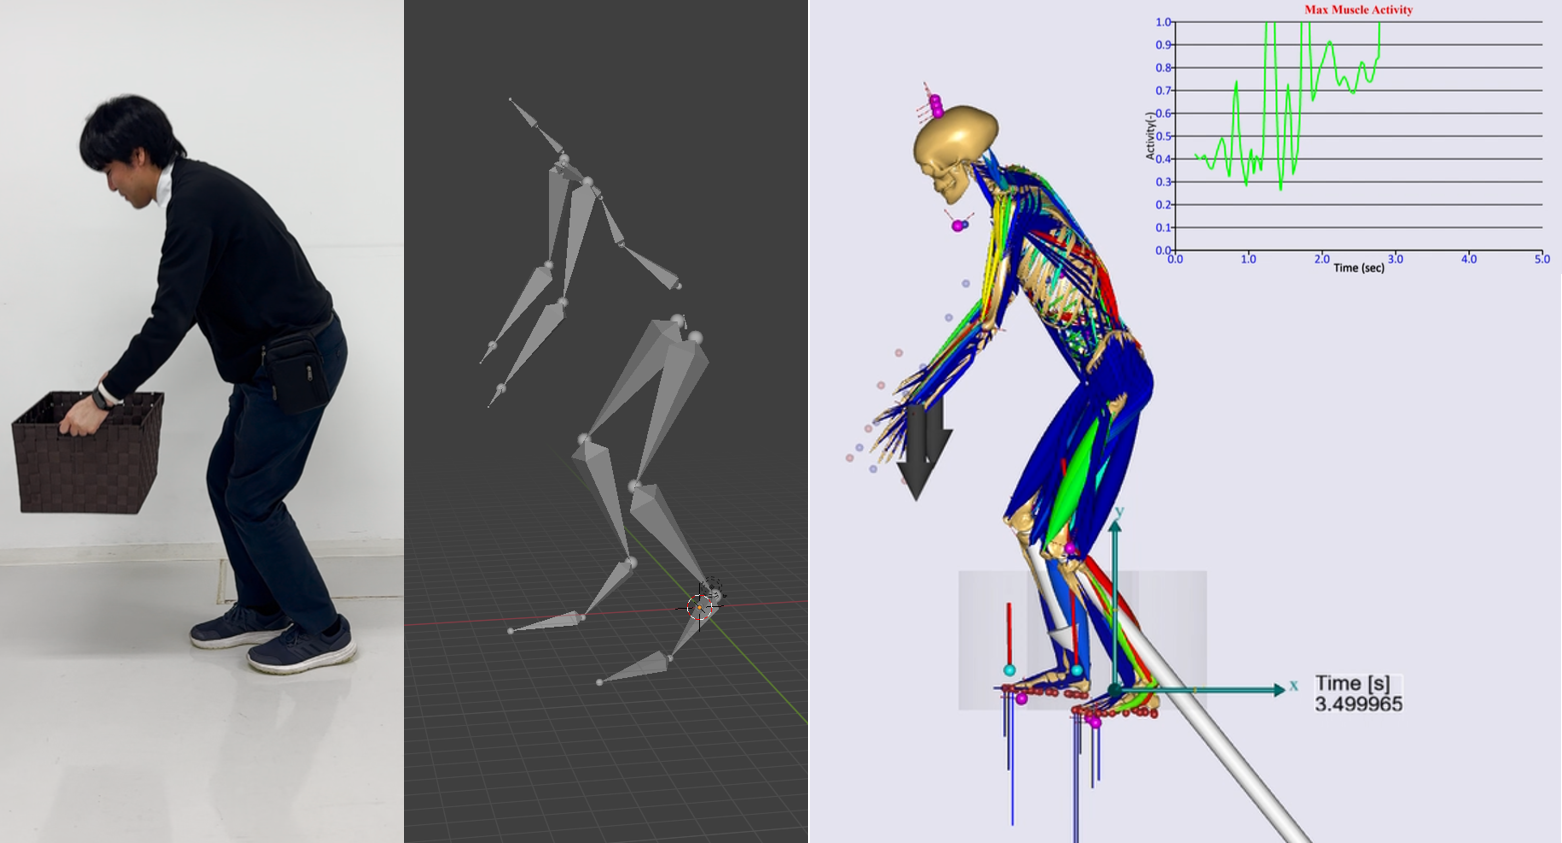Select the Time [s] label text
The image size is (1562, 843).
[1352, 684]
